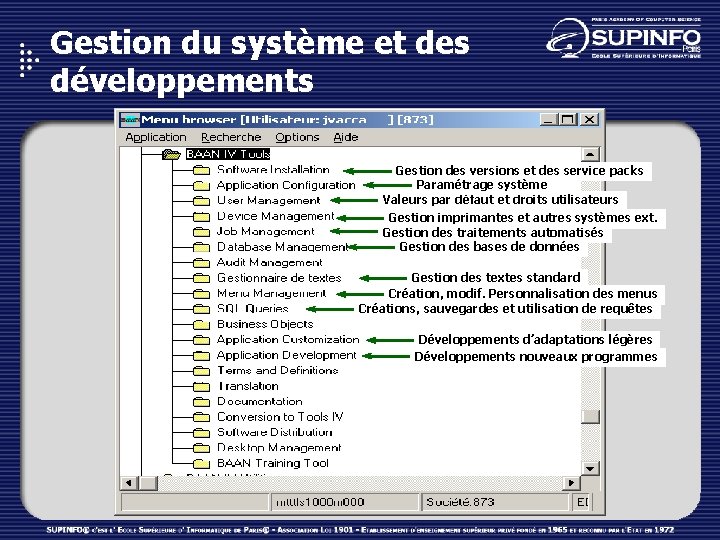Click the BAAN window title bar icon
The width and height of the screenshot is (720, 540).
point(130,120)
